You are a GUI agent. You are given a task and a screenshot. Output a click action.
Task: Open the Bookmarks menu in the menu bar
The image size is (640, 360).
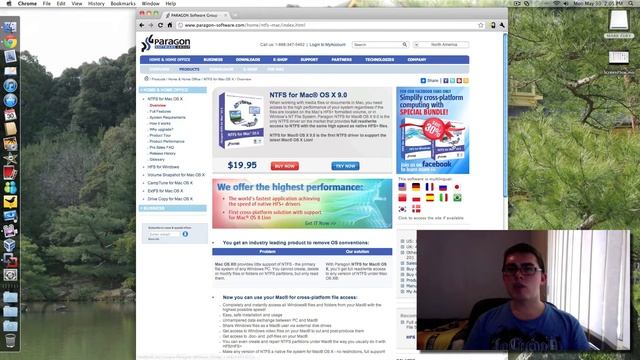(123, 3)
